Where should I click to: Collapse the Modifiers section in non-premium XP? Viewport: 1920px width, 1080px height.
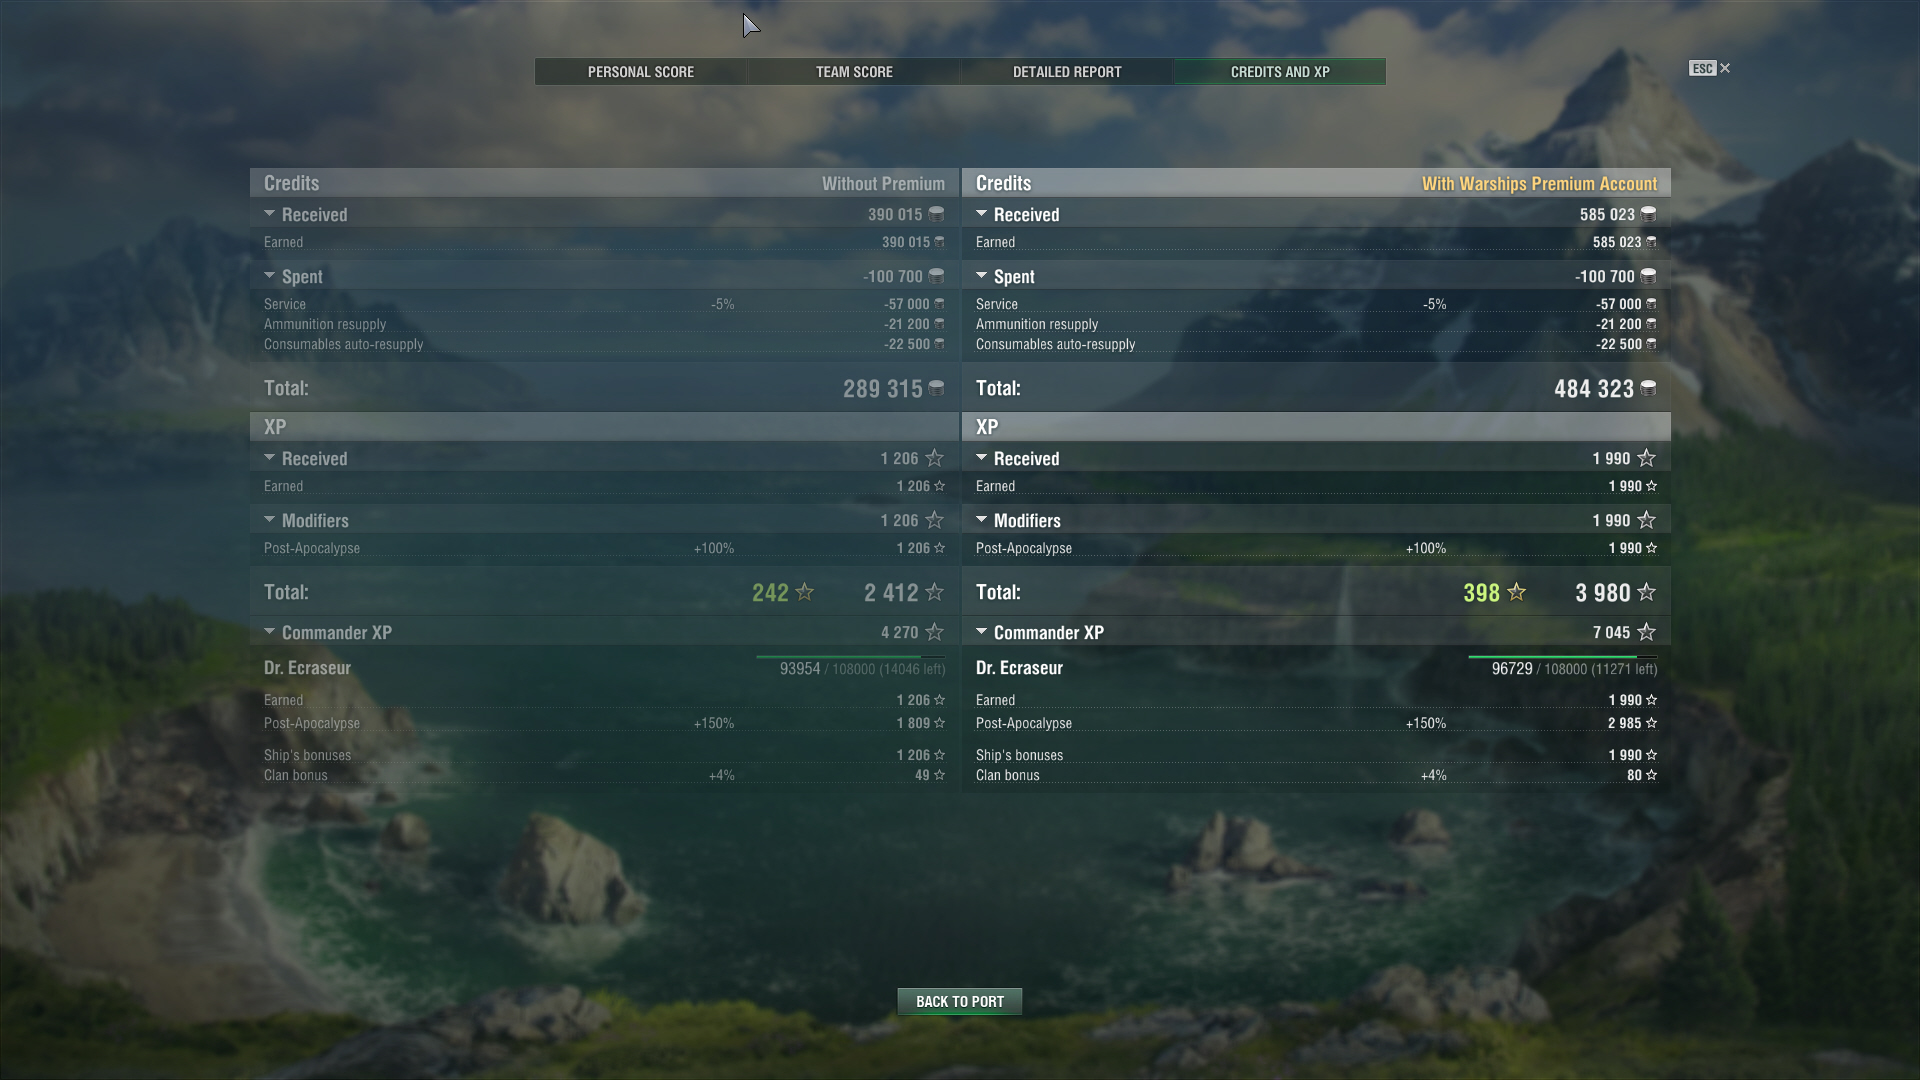[x=269, y=520]
